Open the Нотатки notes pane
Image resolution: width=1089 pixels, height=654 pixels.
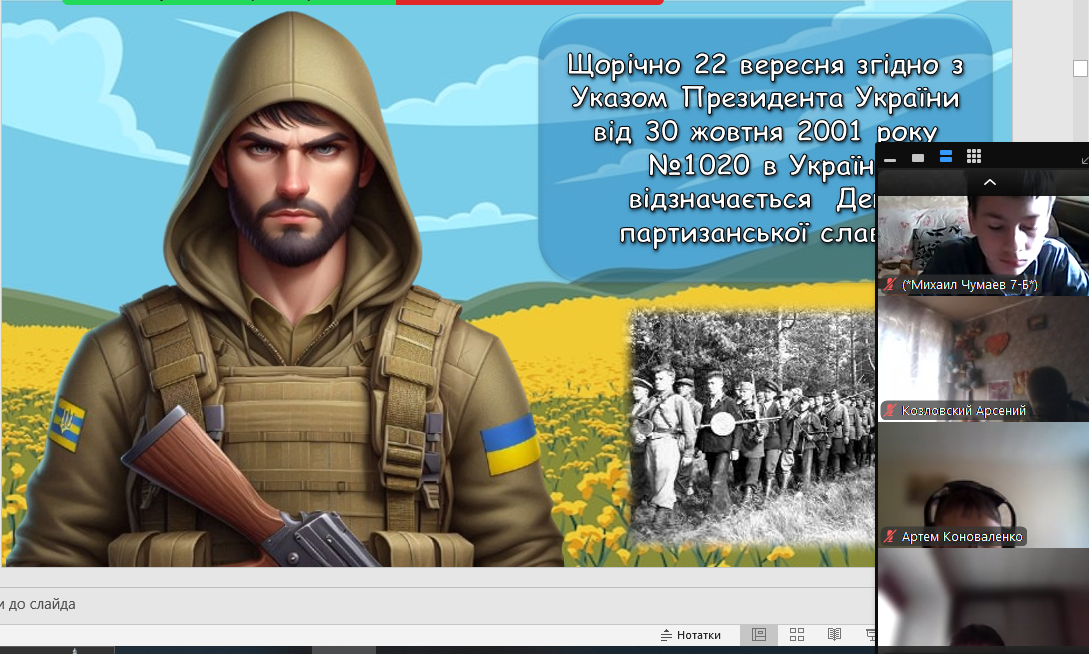690,635
